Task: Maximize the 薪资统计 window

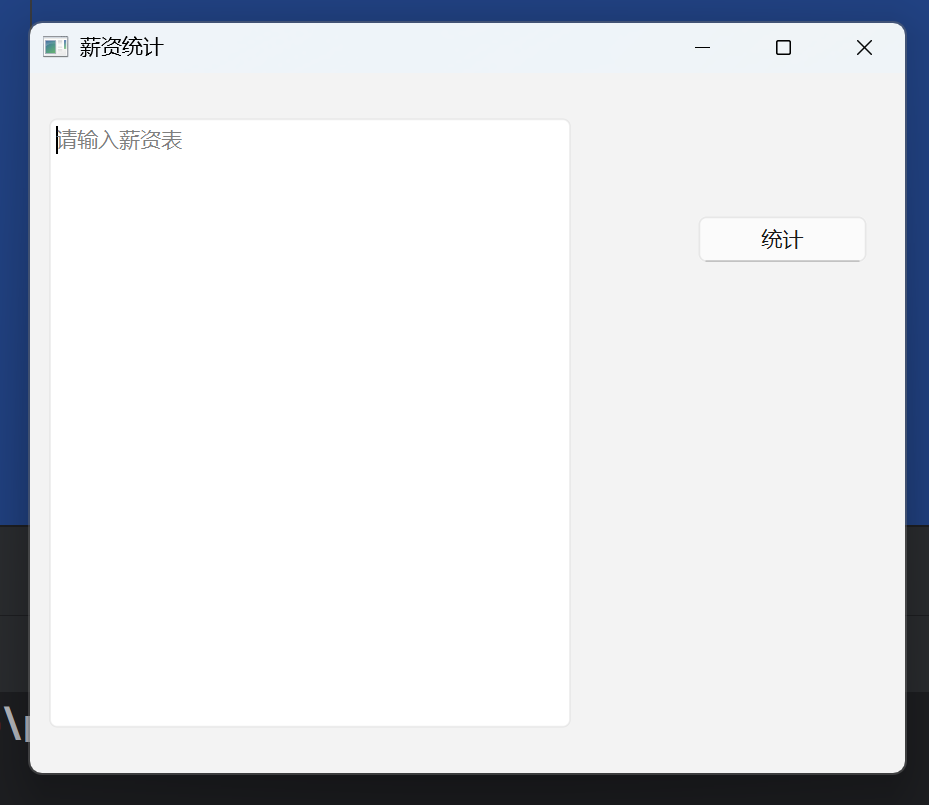Action: (783, 47)
